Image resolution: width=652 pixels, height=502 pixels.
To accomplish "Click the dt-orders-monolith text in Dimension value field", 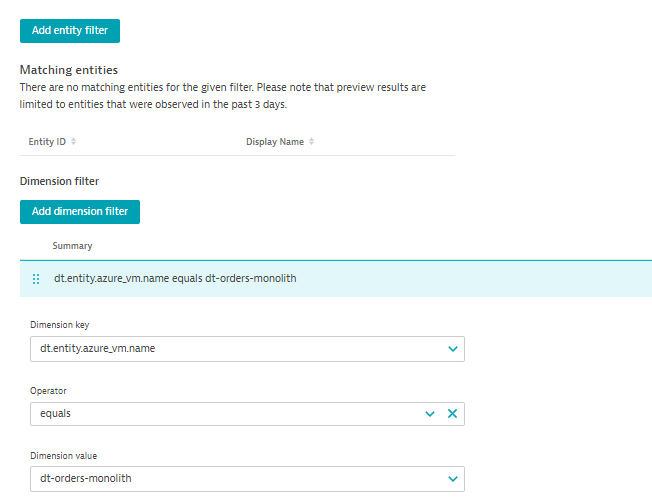I will pyautogui.click(x=85, y=479).
